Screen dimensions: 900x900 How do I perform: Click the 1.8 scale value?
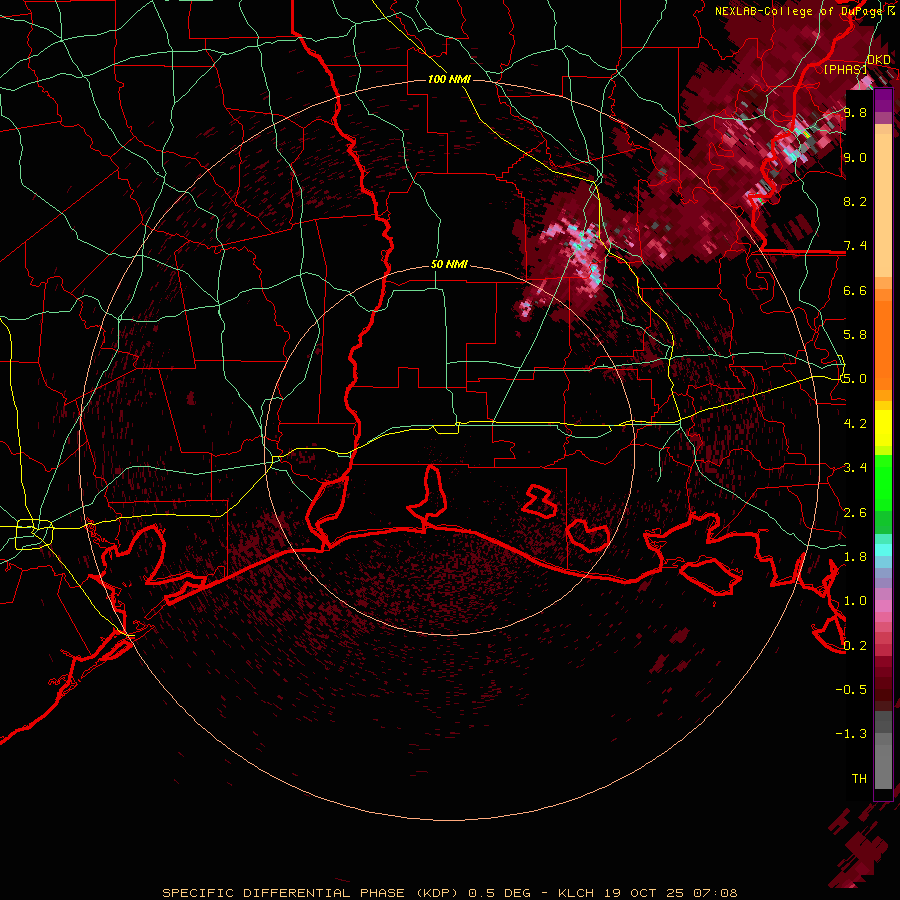855,557
